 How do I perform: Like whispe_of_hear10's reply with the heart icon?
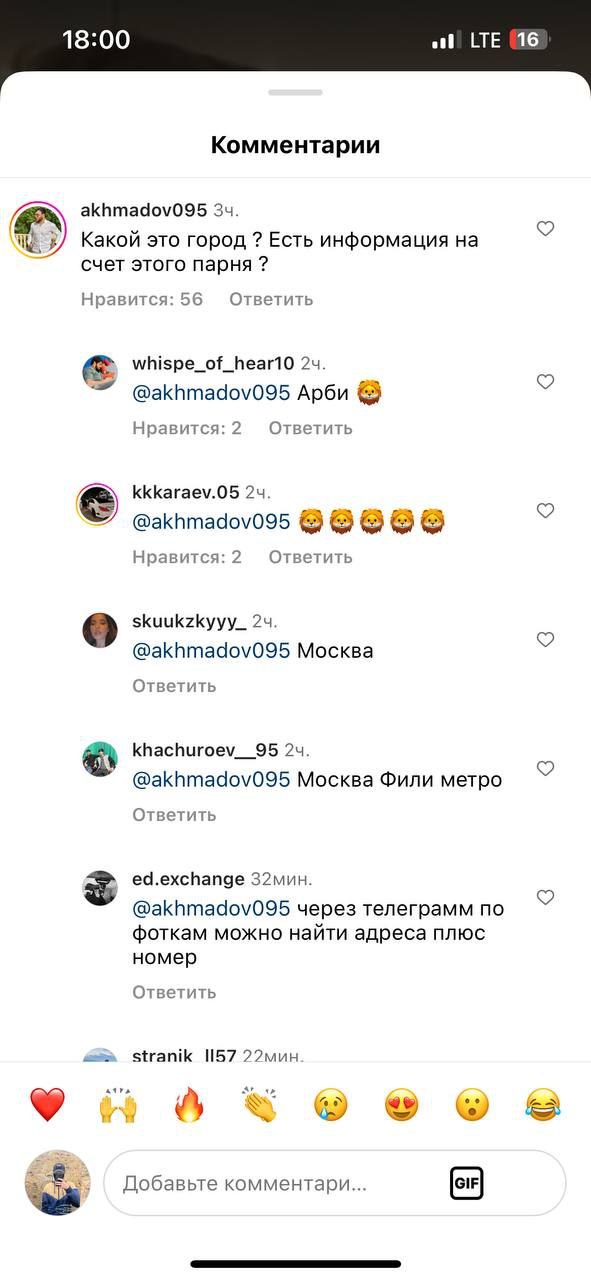click(x=545, y=382)
